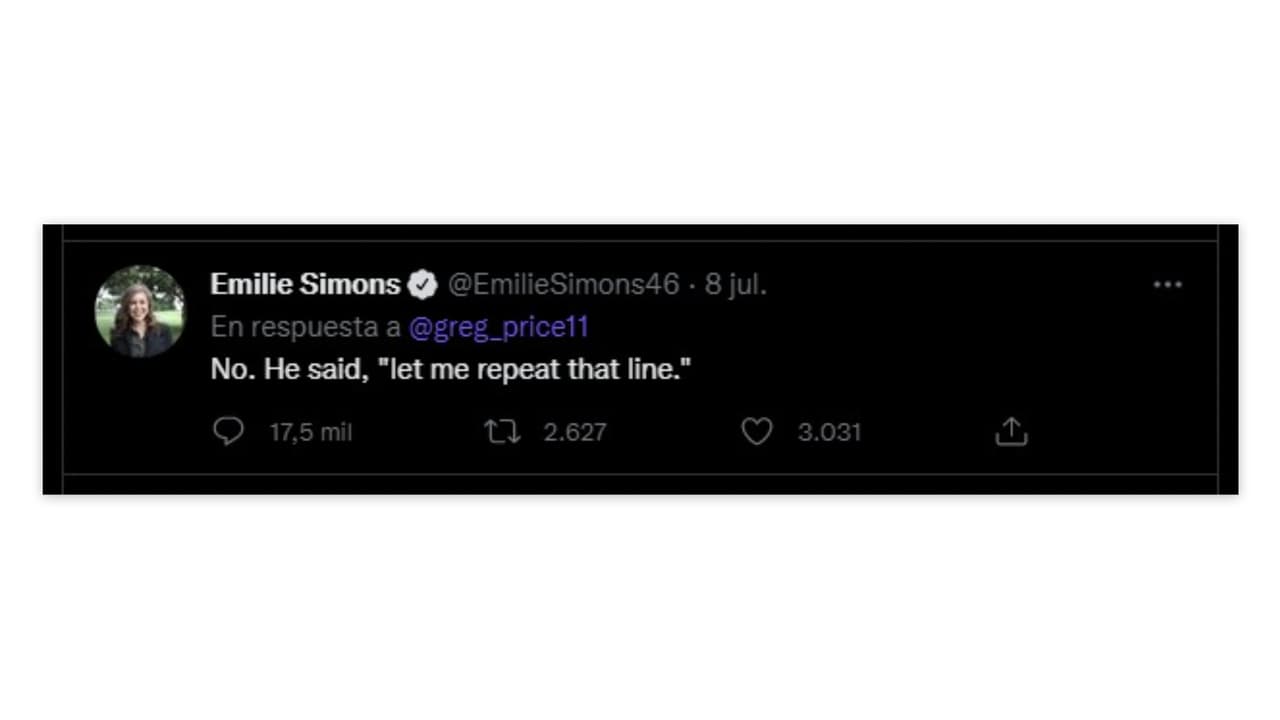Screen dimensions: 1280x720
Task: Click the quoted phrase "let me repeat that line."
Action: (535, 369)
